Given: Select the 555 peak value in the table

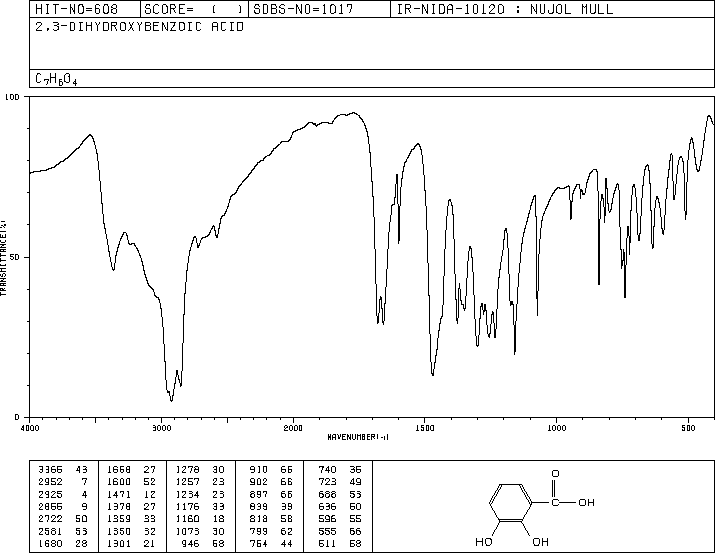Looking at the screenshot, I should coord(327,531).
